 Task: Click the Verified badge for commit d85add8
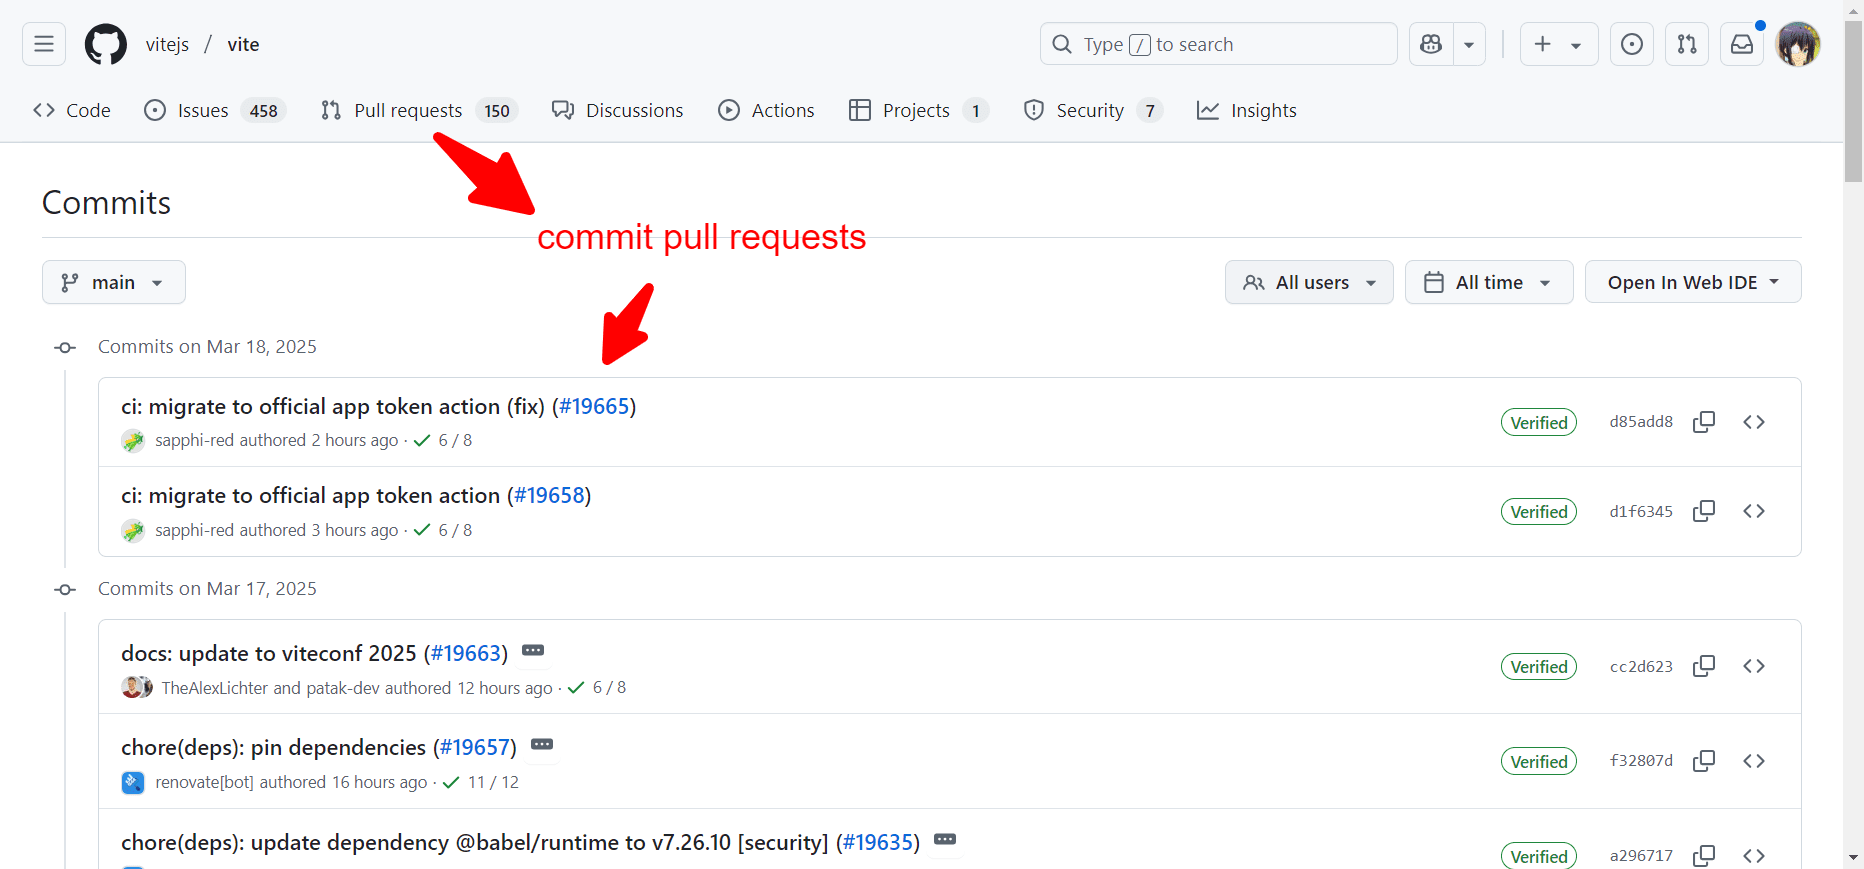tap(1539, 422)
